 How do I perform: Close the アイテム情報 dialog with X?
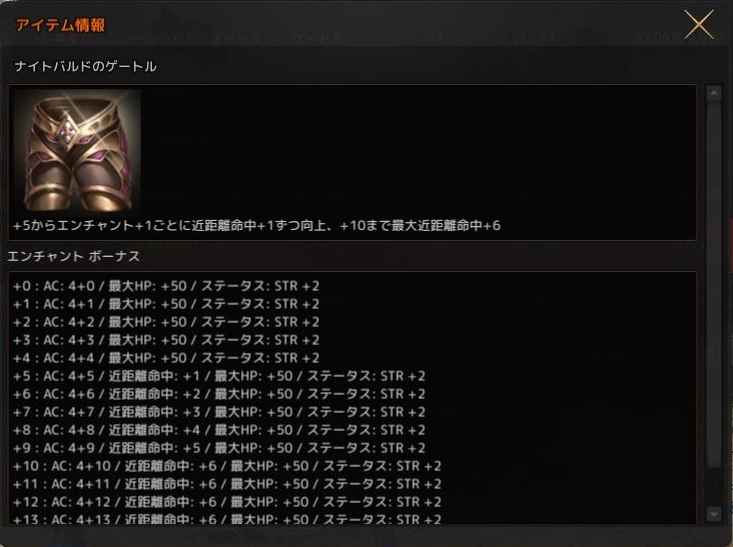coord(698,24)
